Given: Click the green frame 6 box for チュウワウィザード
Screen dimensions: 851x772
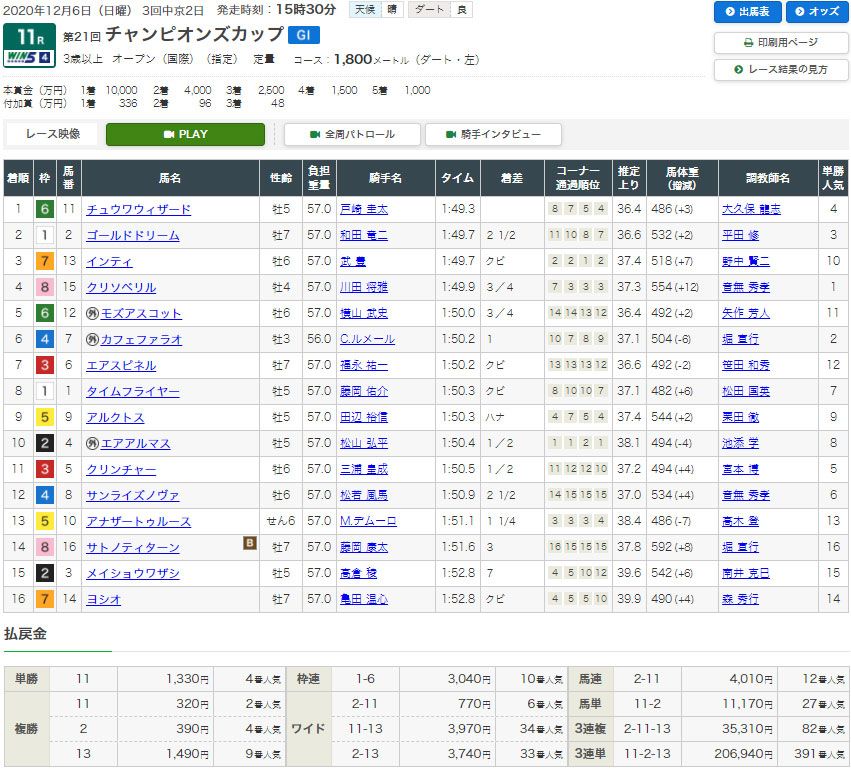Looking at the screenshot, I should click(x=44, y=210).
